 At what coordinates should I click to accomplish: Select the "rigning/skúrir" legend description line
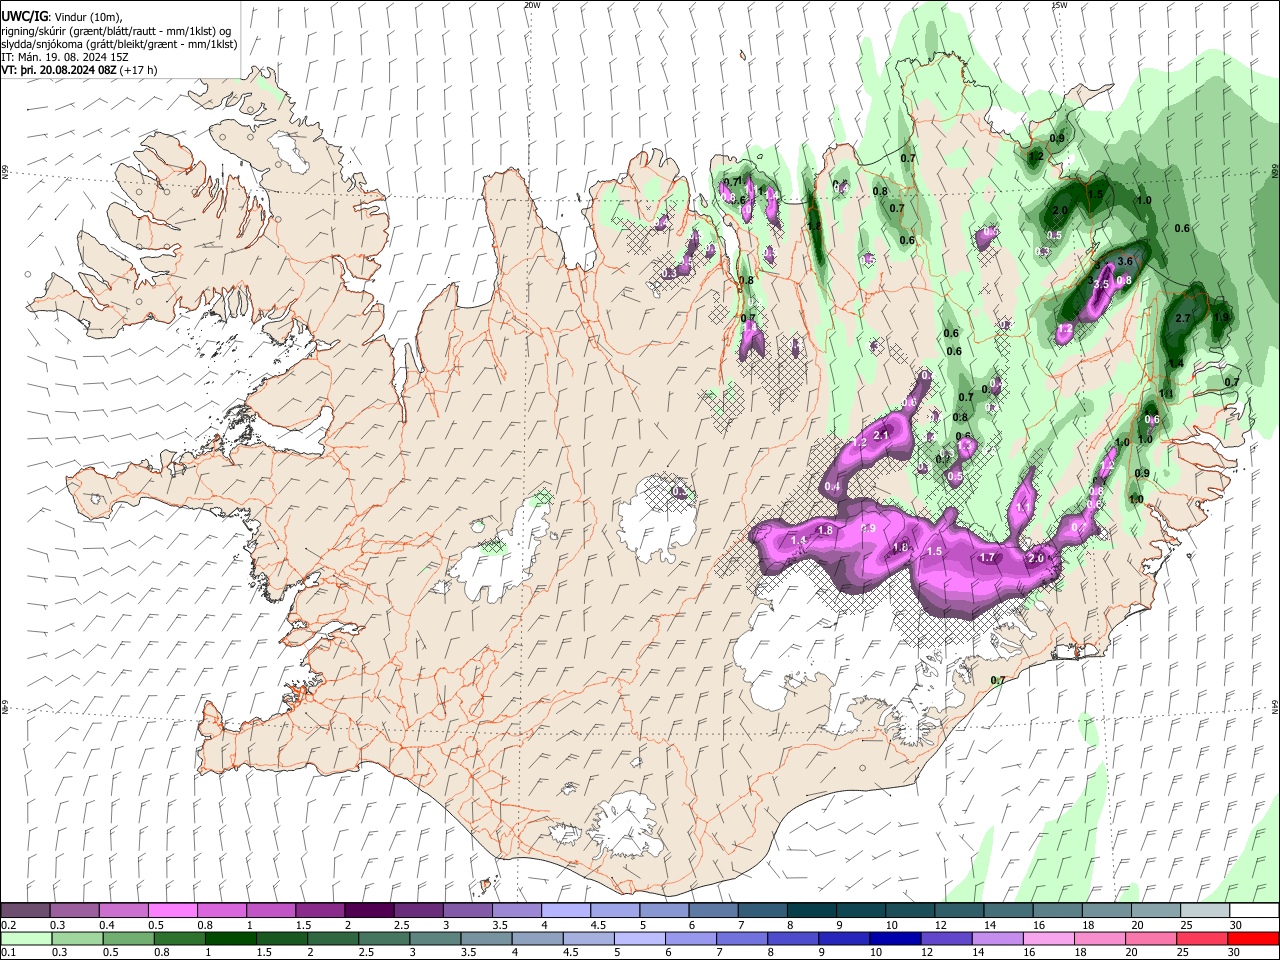pyautogui.click(x=116, y=31)
